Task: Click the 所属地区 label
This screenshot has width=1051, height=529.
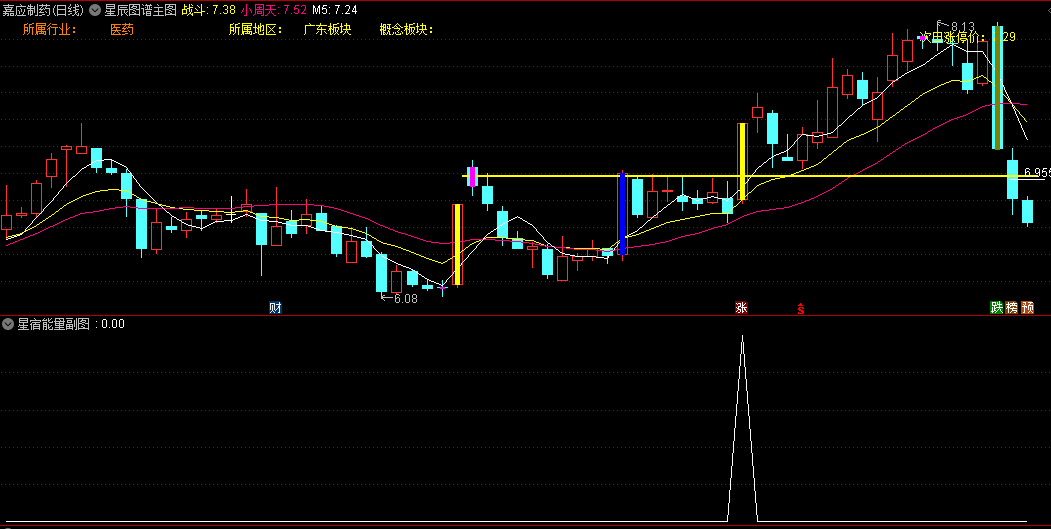Action: pyautogui.click(x=256, y=30)
